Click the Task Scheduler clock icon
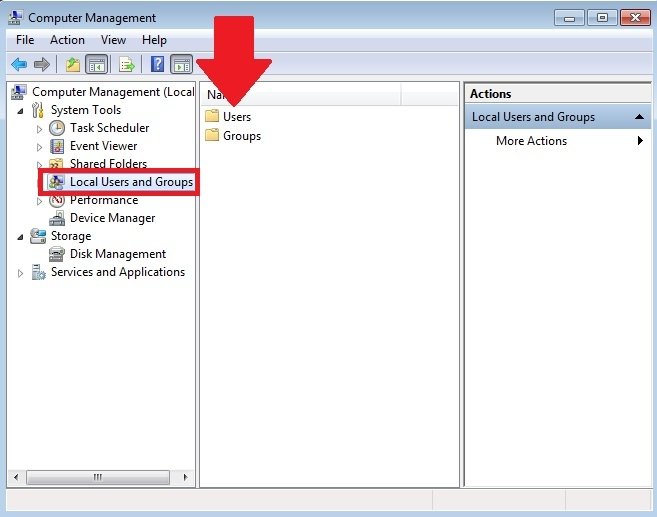 click(x=57, y=128)
